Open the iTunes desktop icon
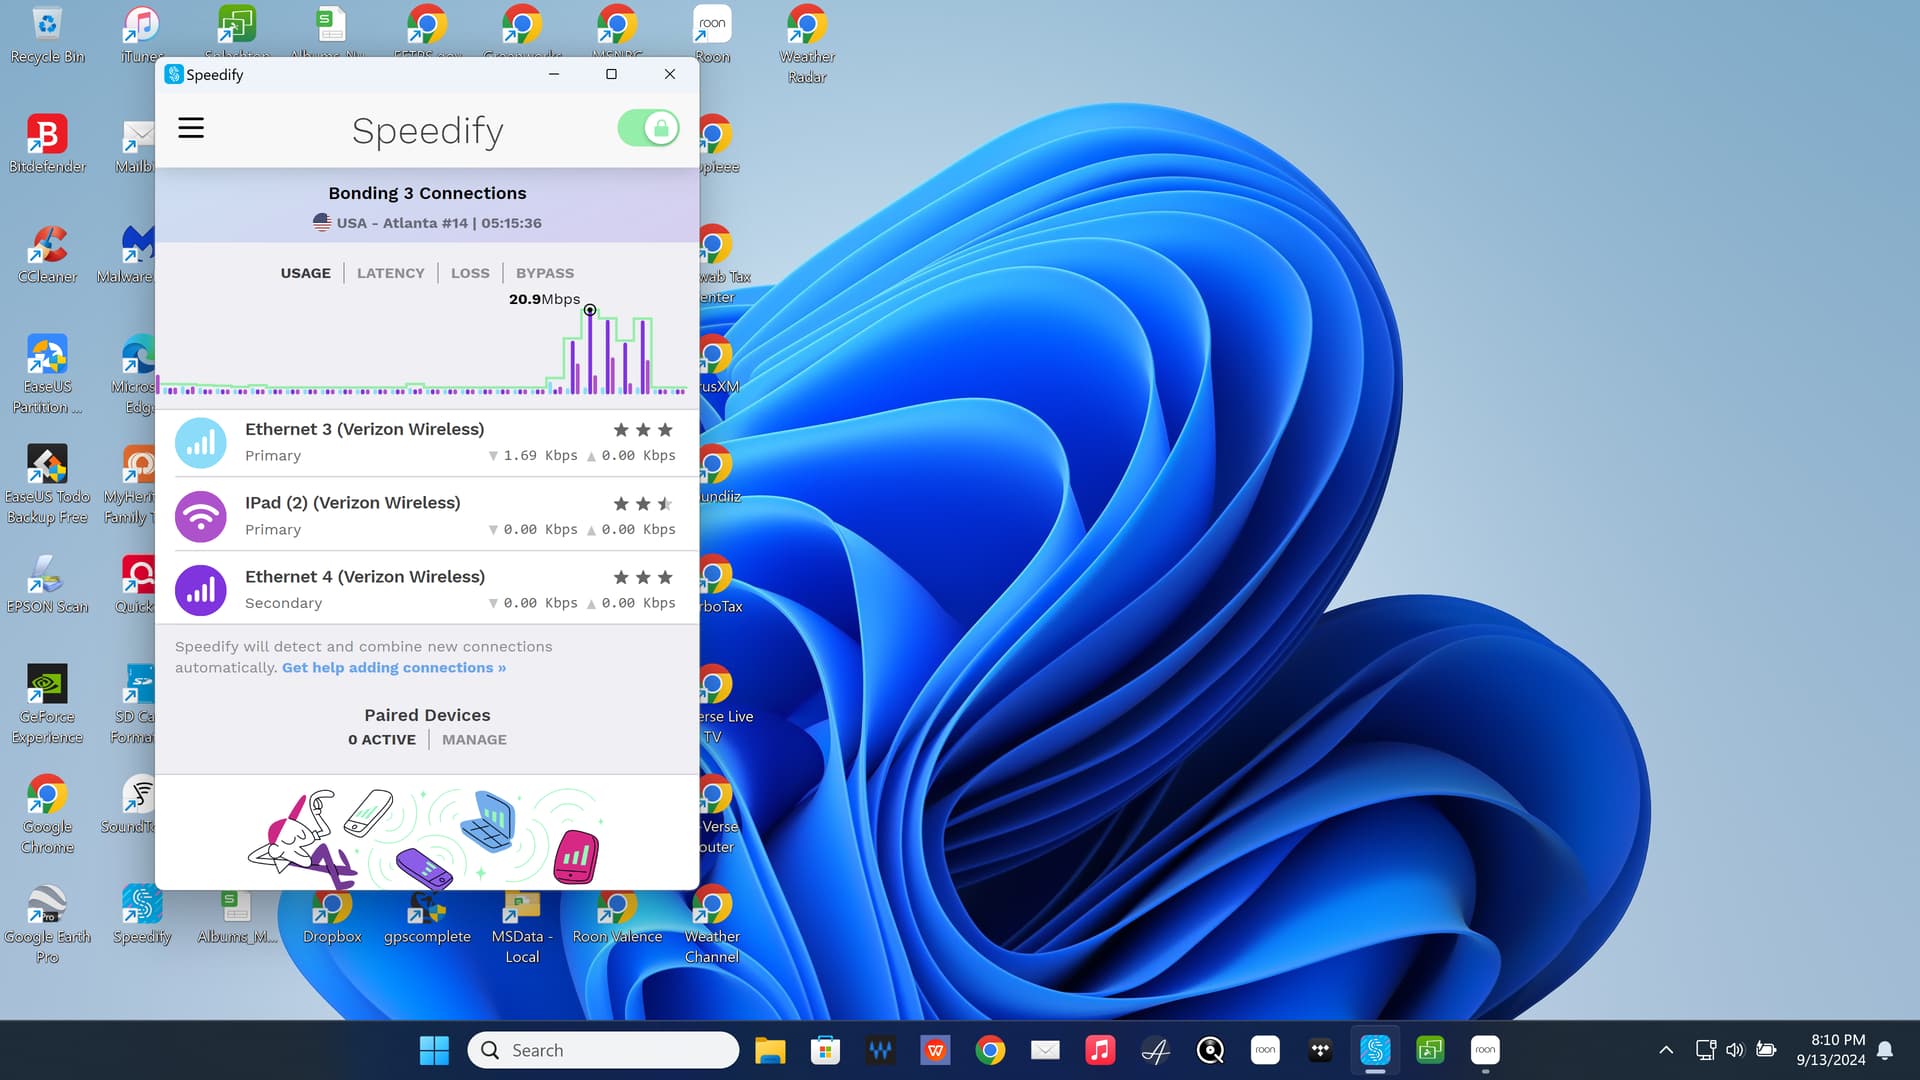Image resolution: width=1920 pixels, height=1080 pixels. coord(142,35)
